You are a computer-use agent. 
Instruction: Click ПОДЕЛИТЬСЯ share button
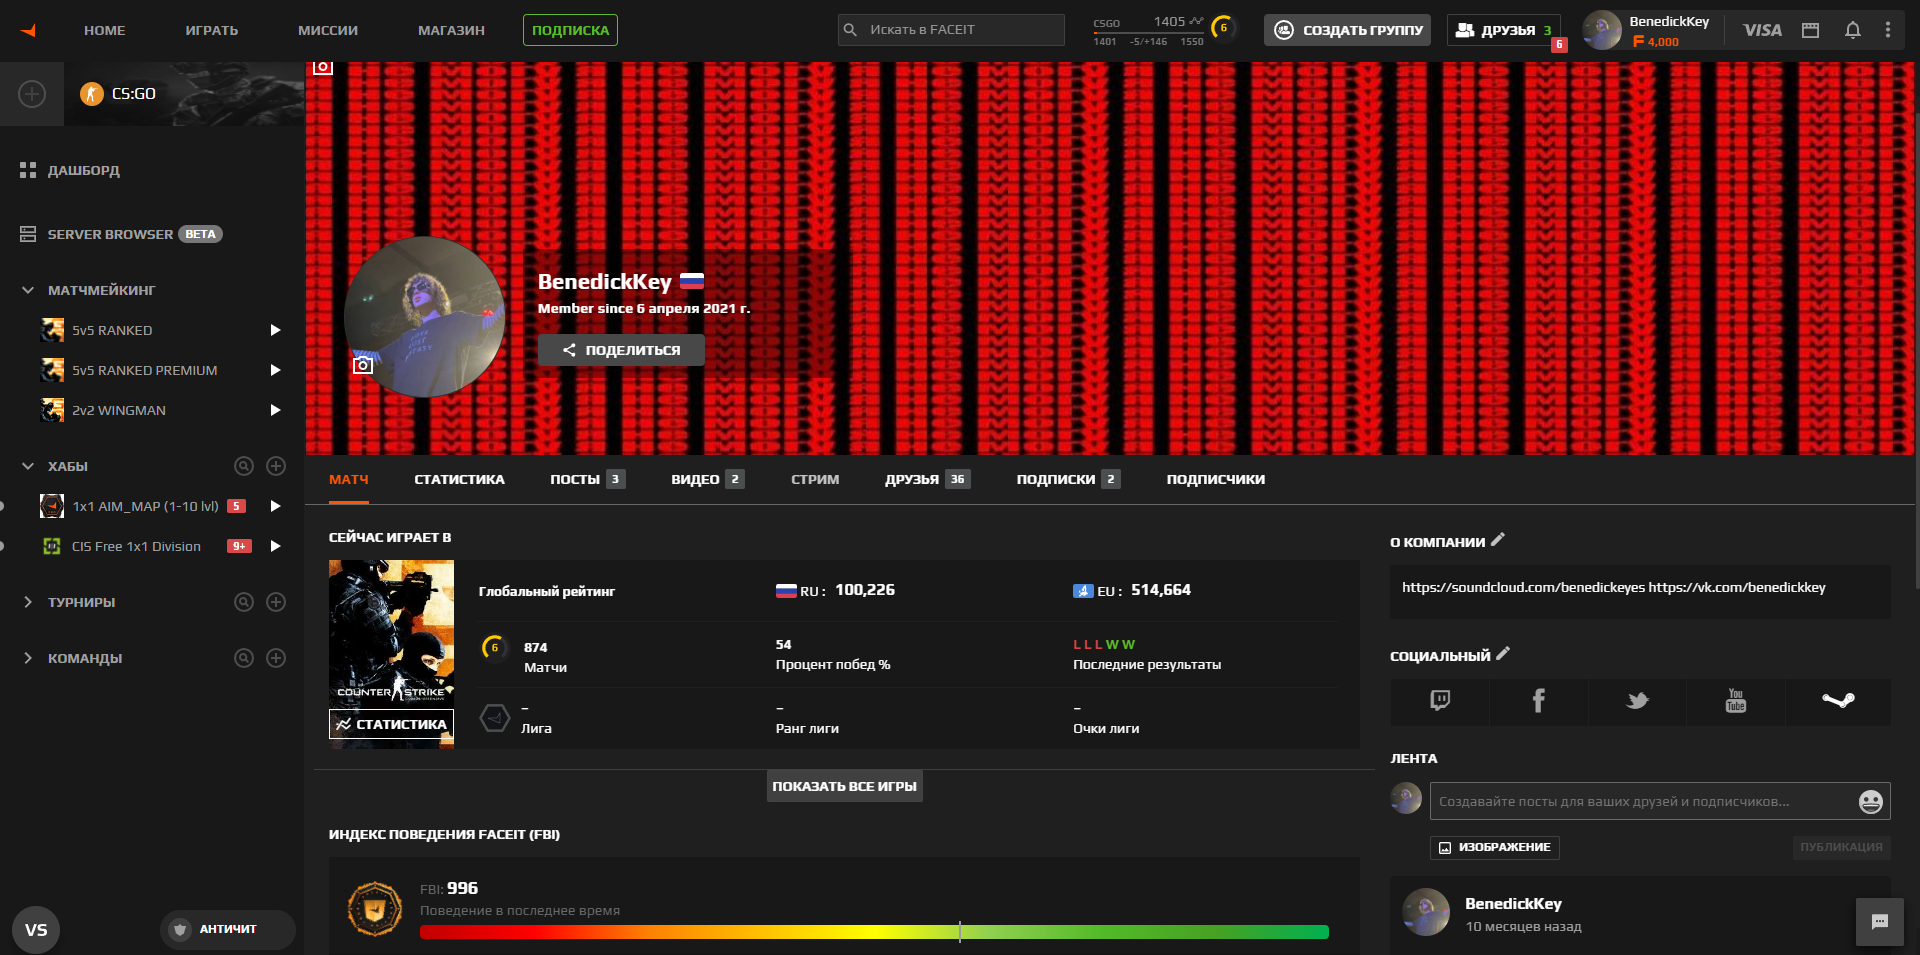(621, 350)
